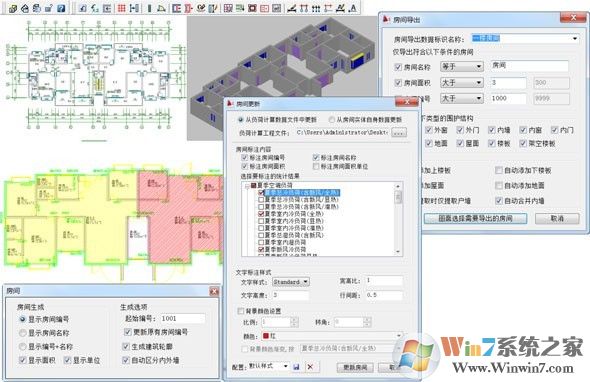Click the ... browse button for 工程文件

[x=399, y=133]
